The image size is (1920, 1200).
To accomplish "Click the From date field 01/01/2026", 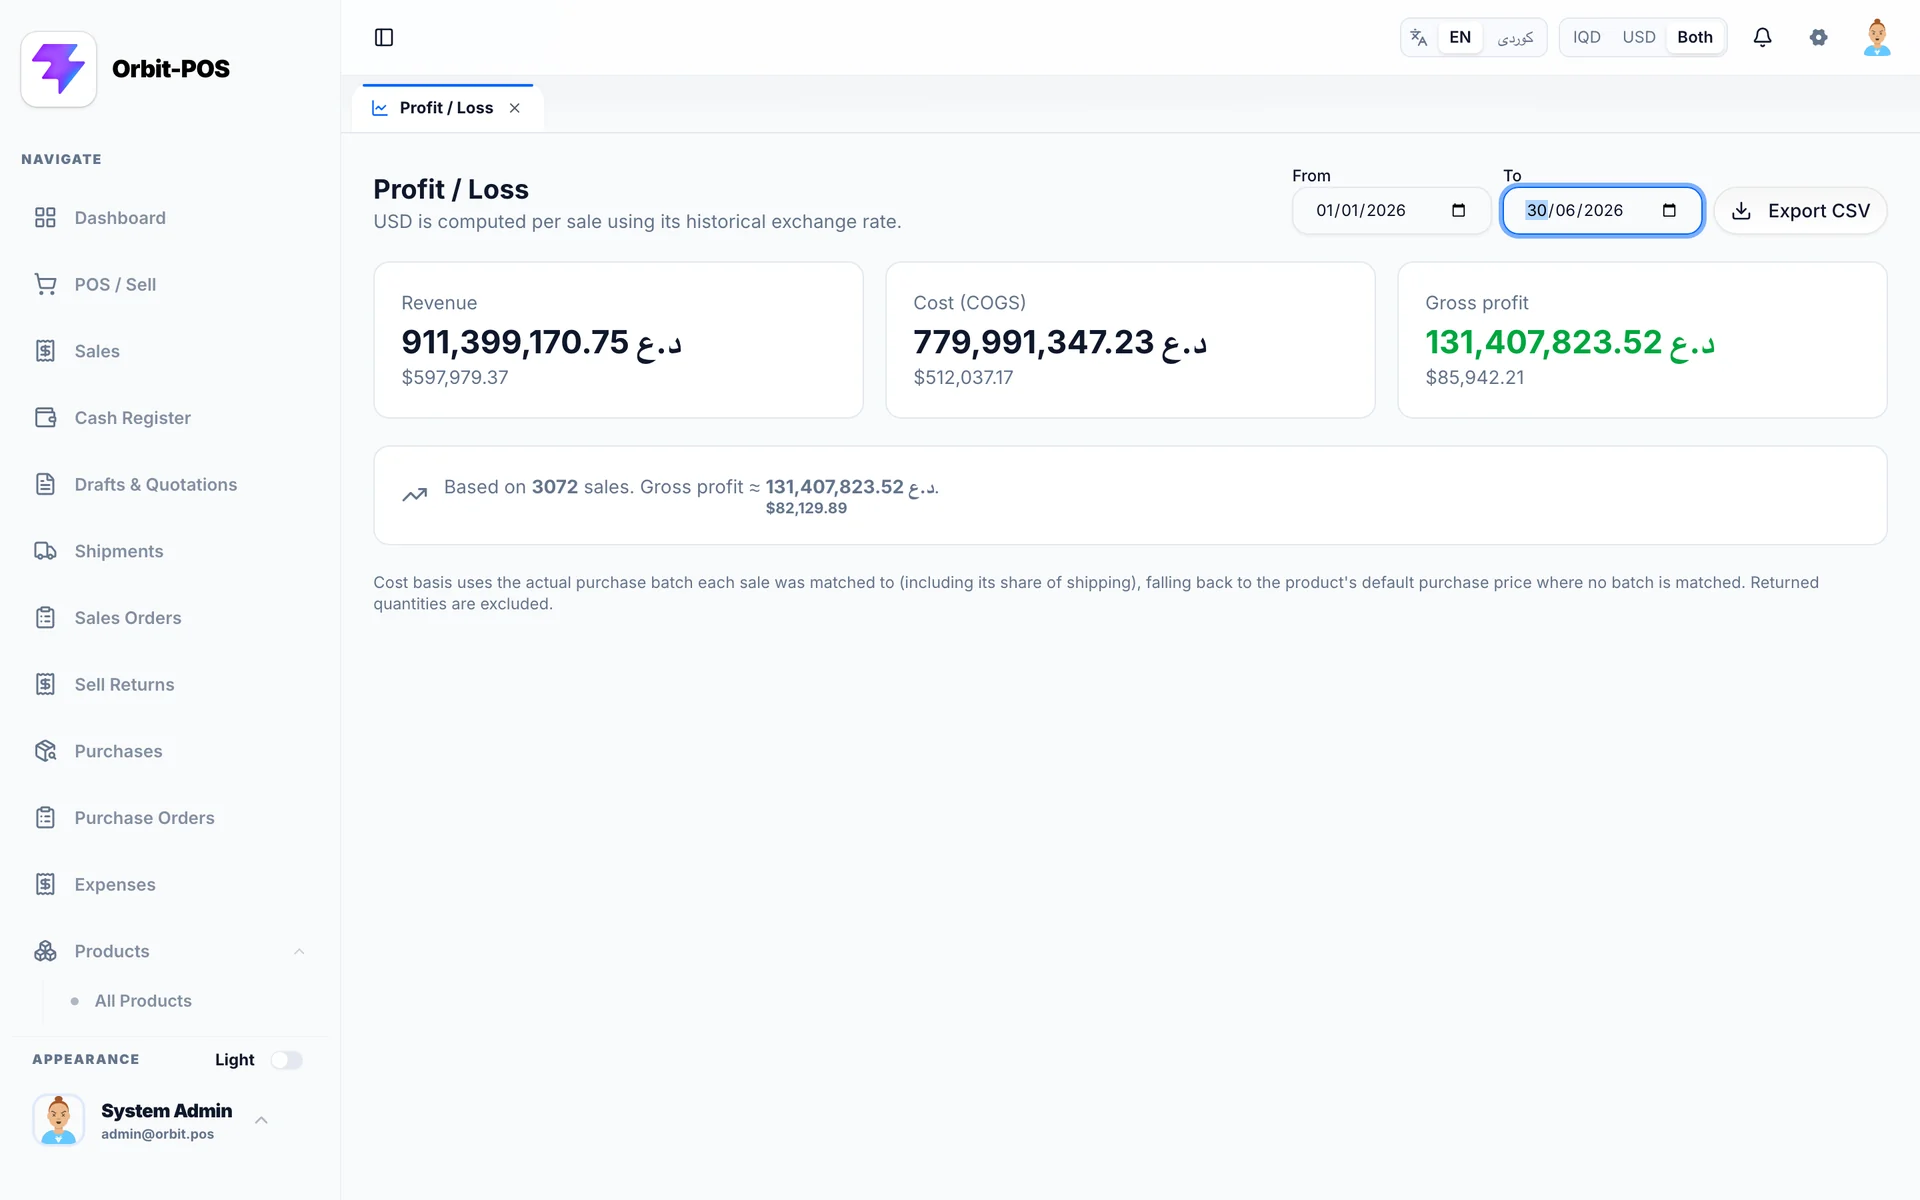I will pyautogui.click(x=1391, y=211).
